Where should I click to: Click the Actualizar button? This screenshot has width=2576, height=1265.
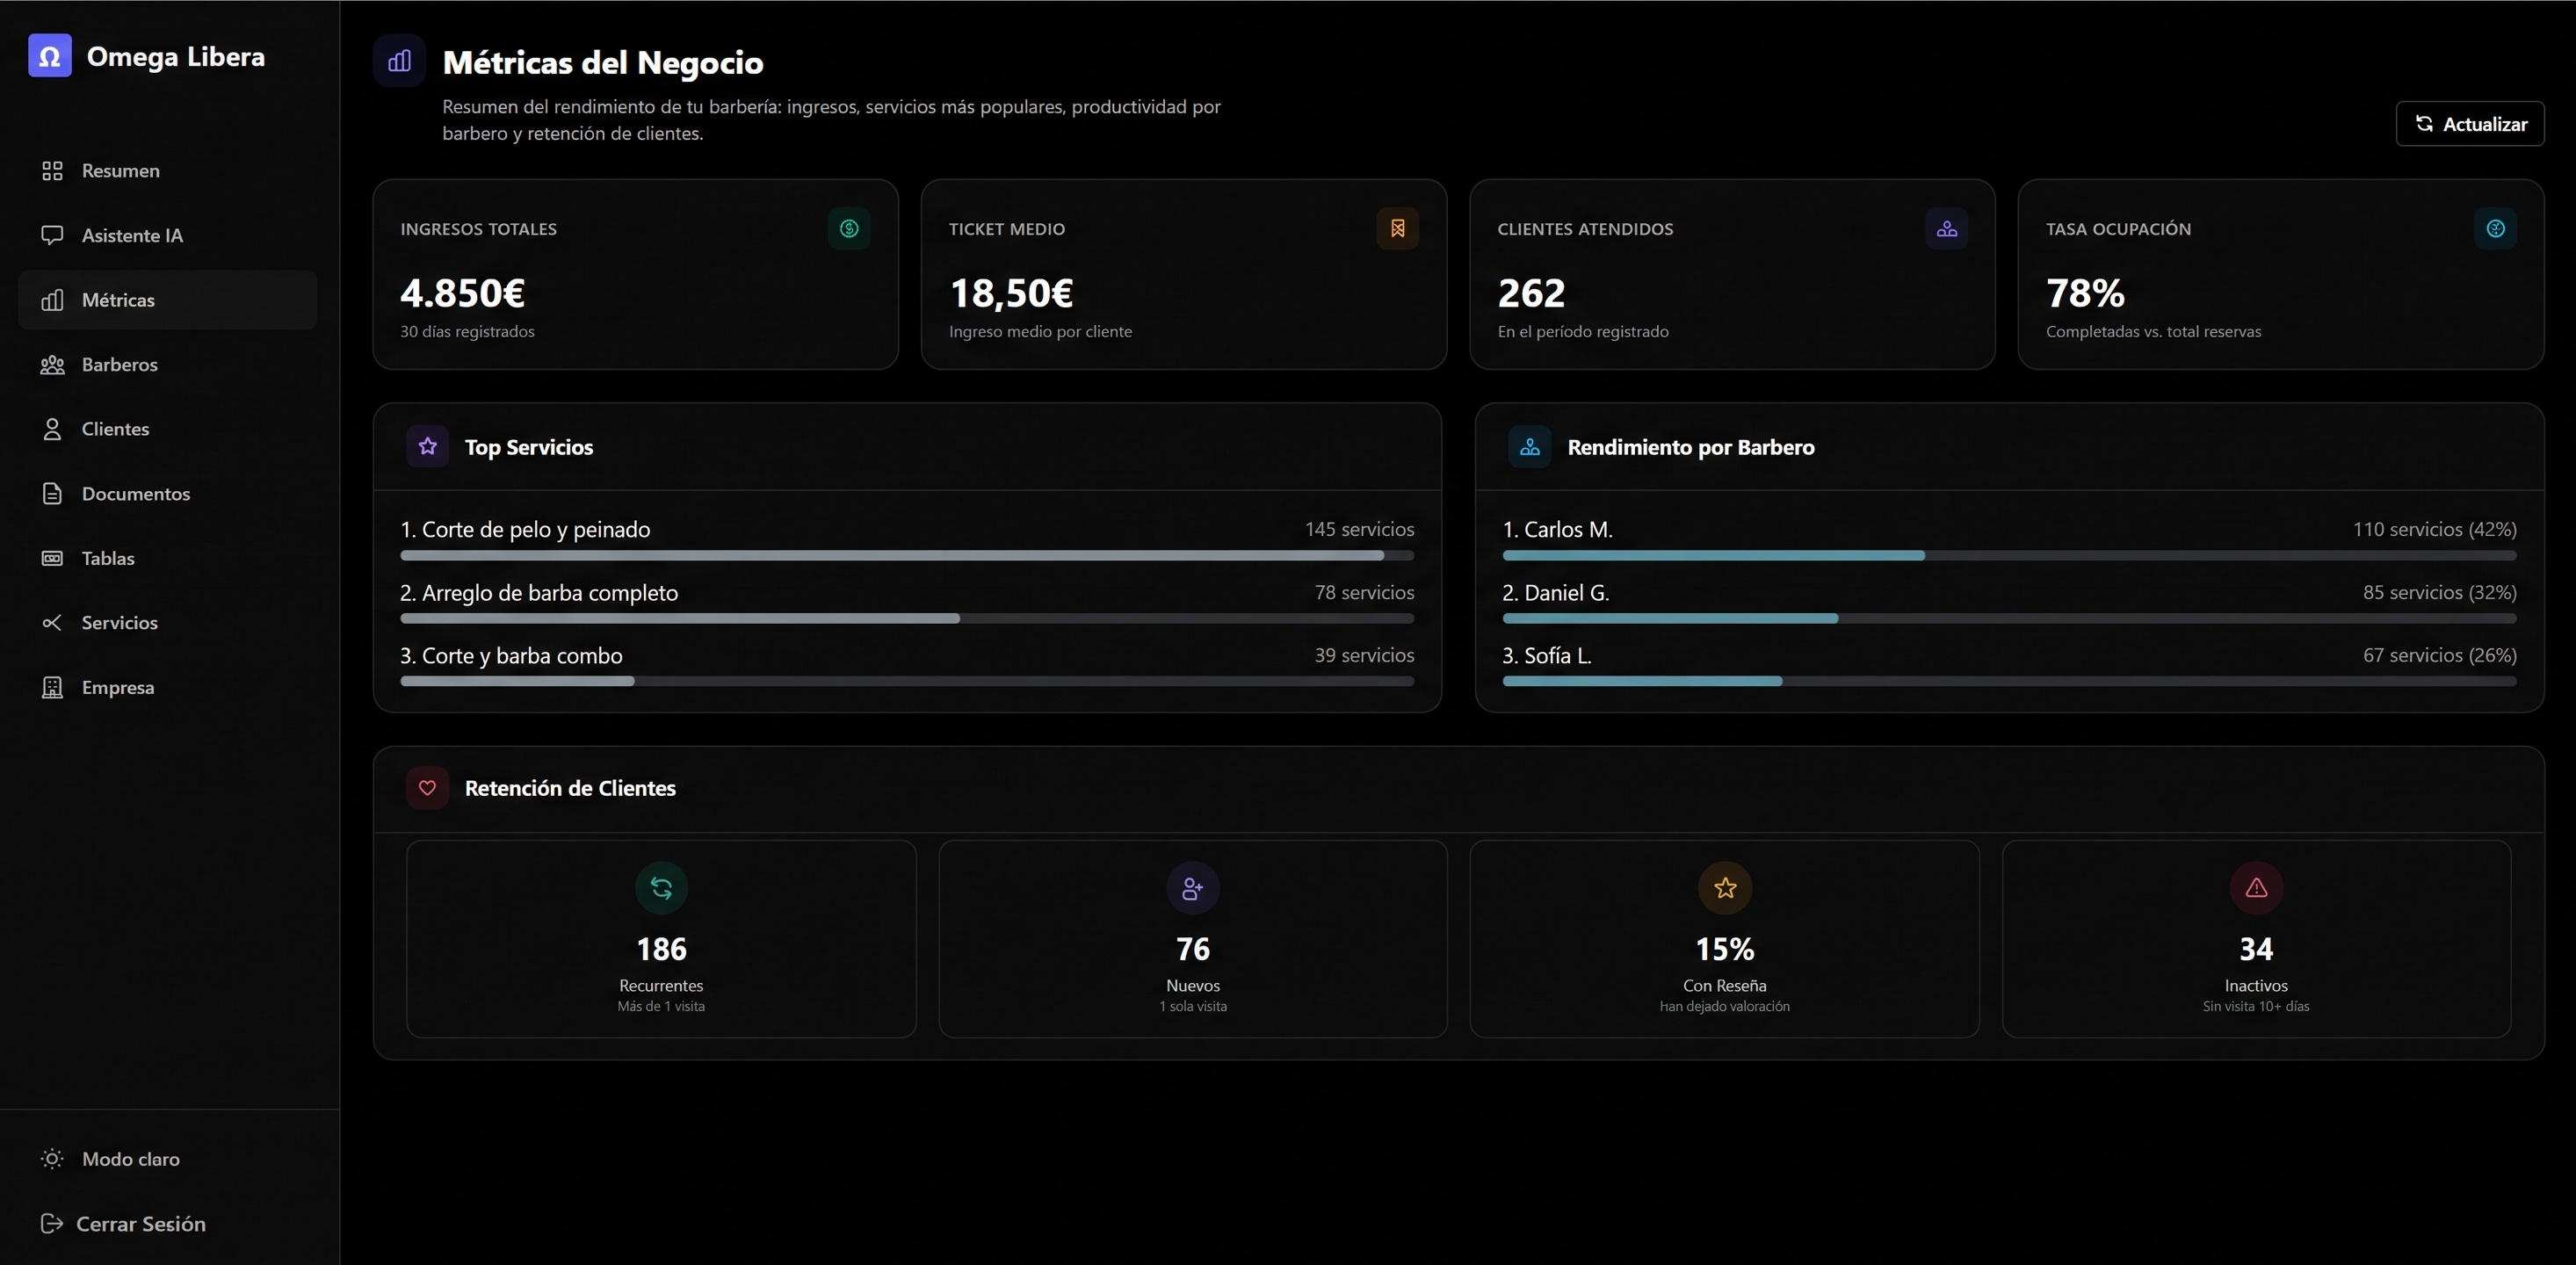click(x=2469, y=124)
